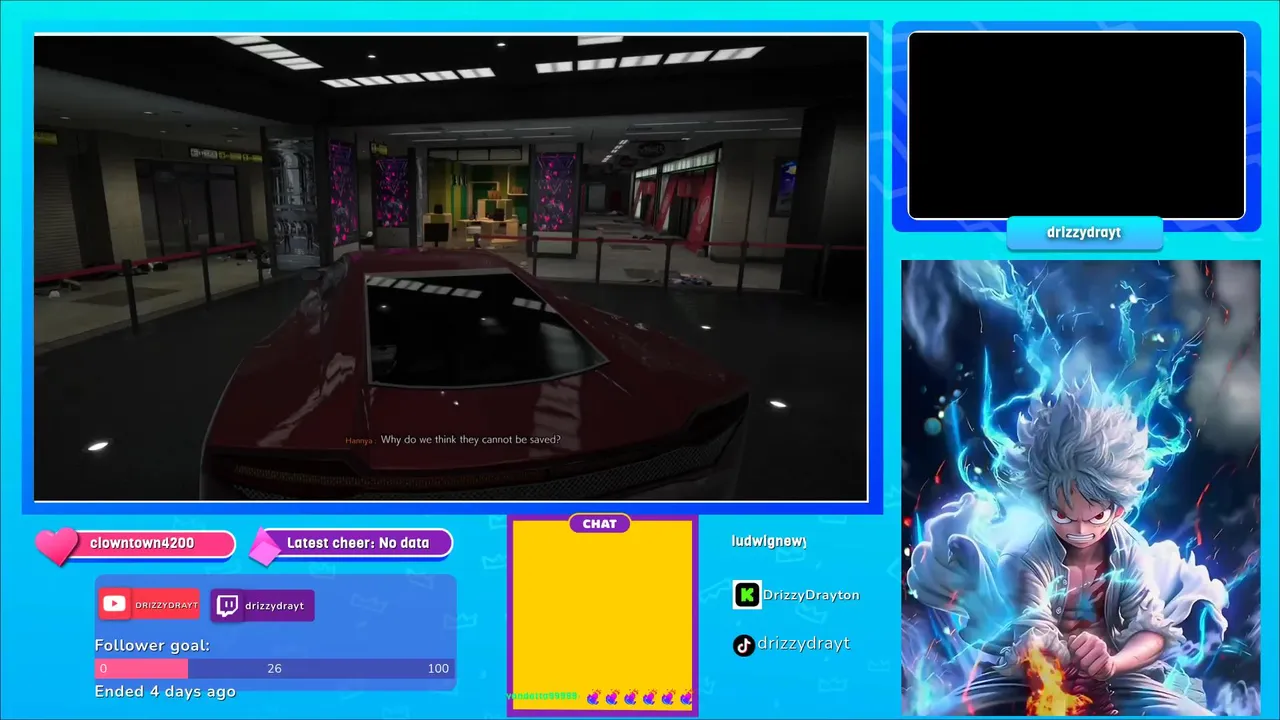Click the Latest cheer: No data badge
The image size is (1280, 720).
click(358, 543)
